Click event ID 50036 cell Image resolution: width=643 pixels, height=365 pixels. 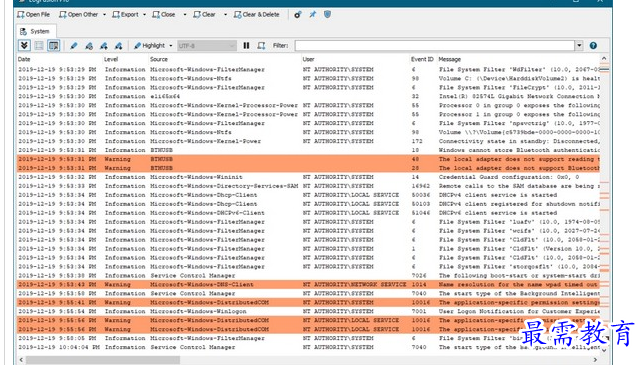[421, 195]
